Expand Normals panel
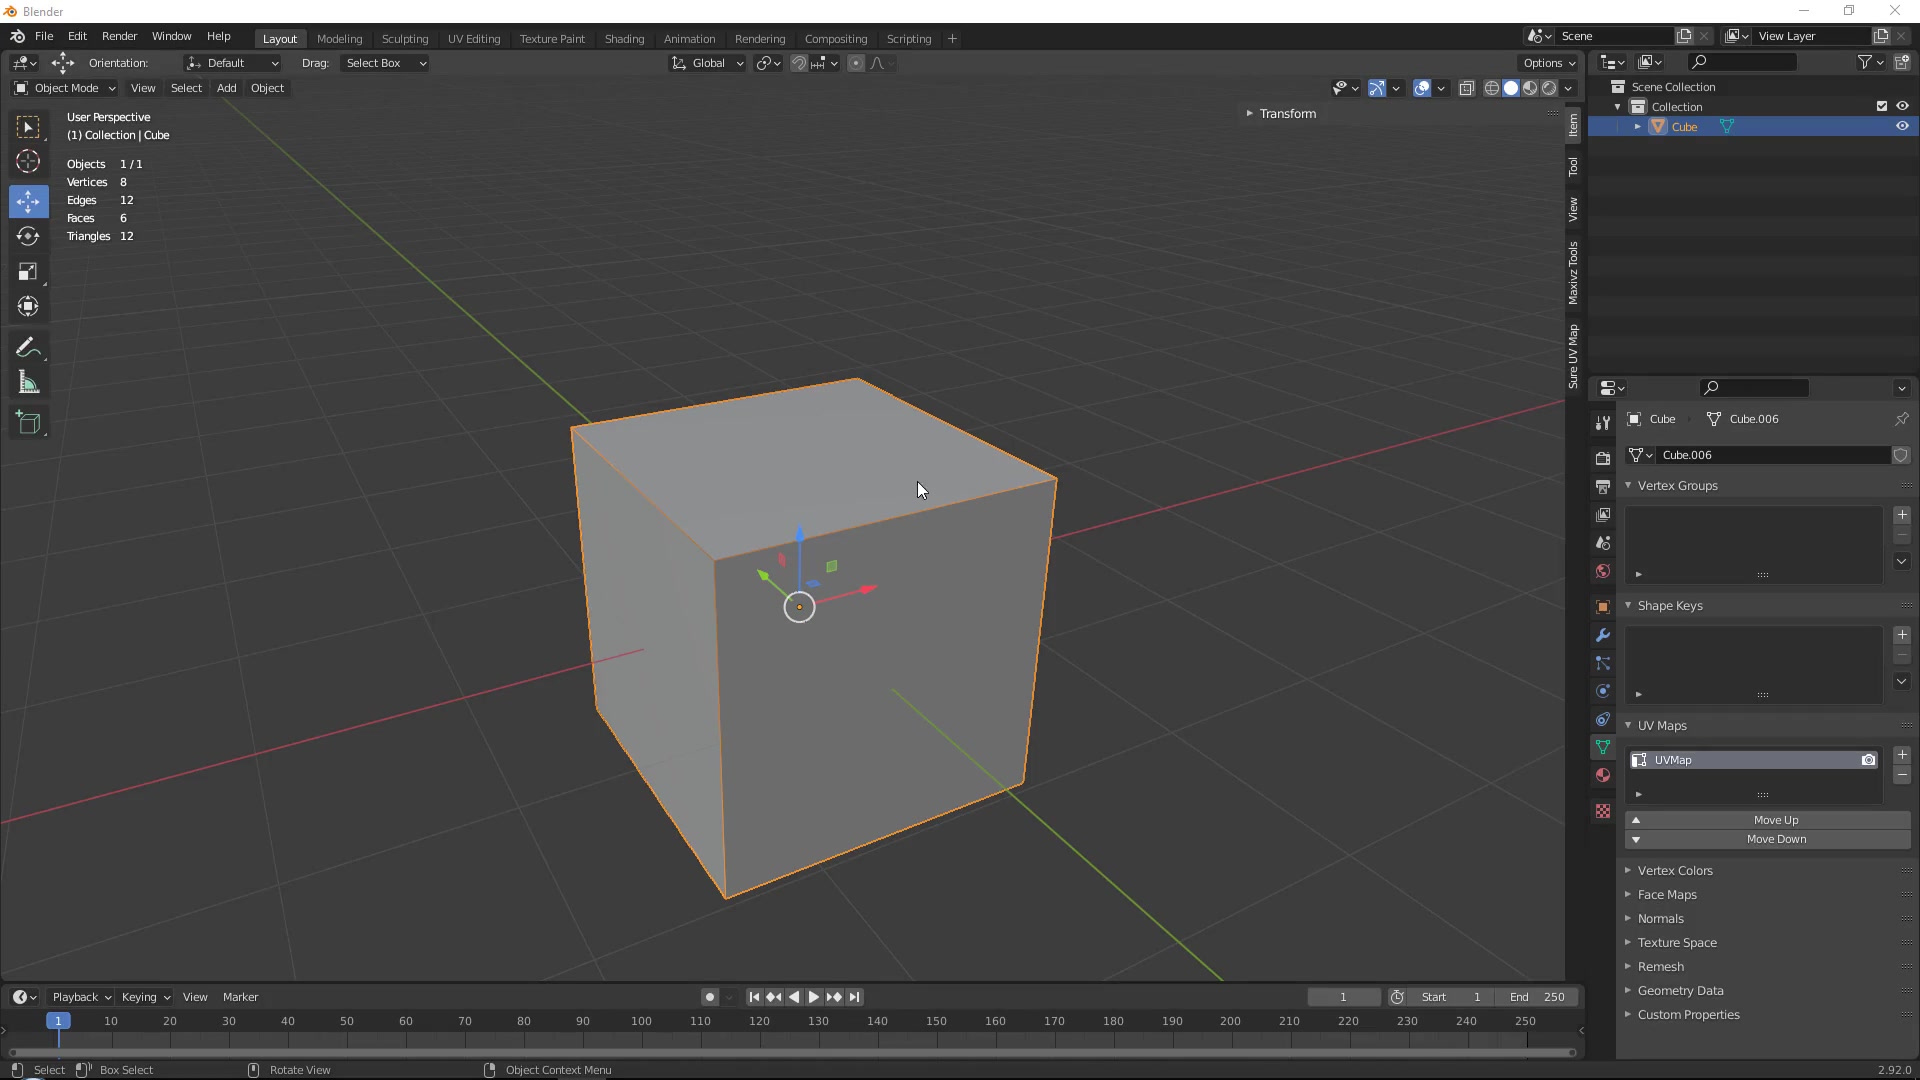Image resolution: width=1920 pixels, height=1080 pixels. point(1661,919)
